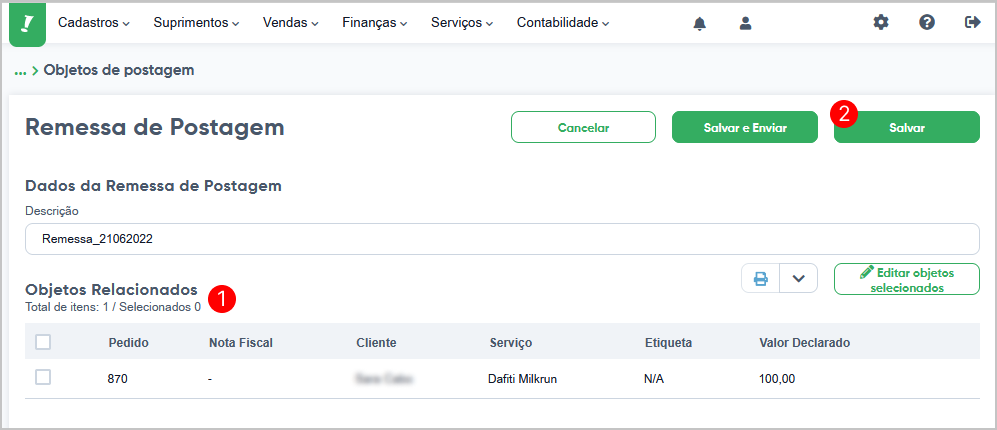Click the help question mark icon
The image size is (997, 430).
[x=927, y=23]
